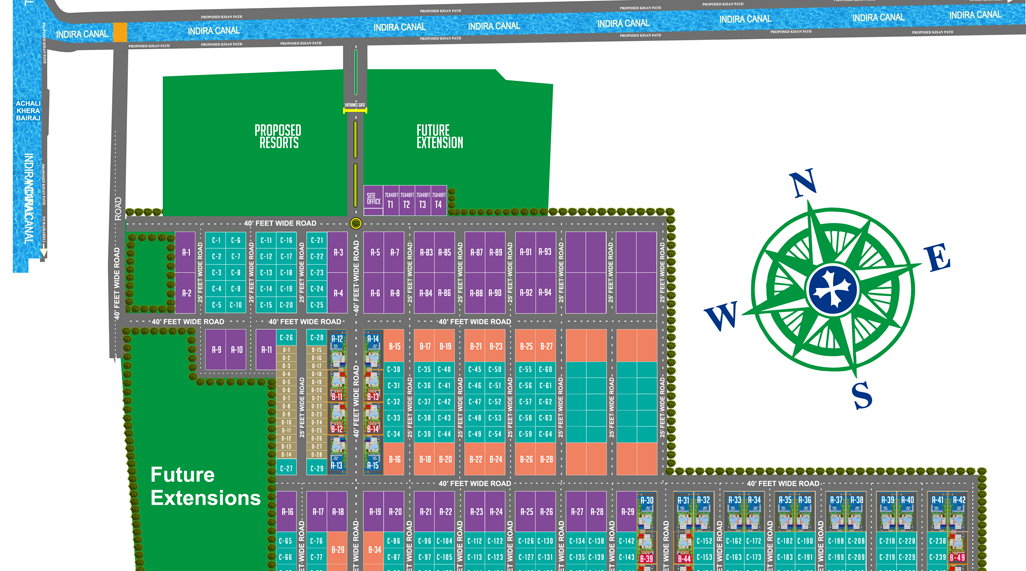The image size is (1026, 571).
Task: Click the N letter on the compass
Action: click(x=803, y=184)
